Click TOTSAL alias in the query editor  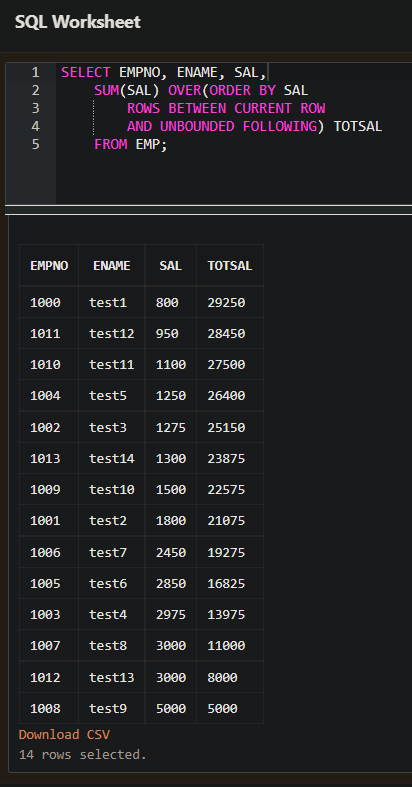coord(358,126)
